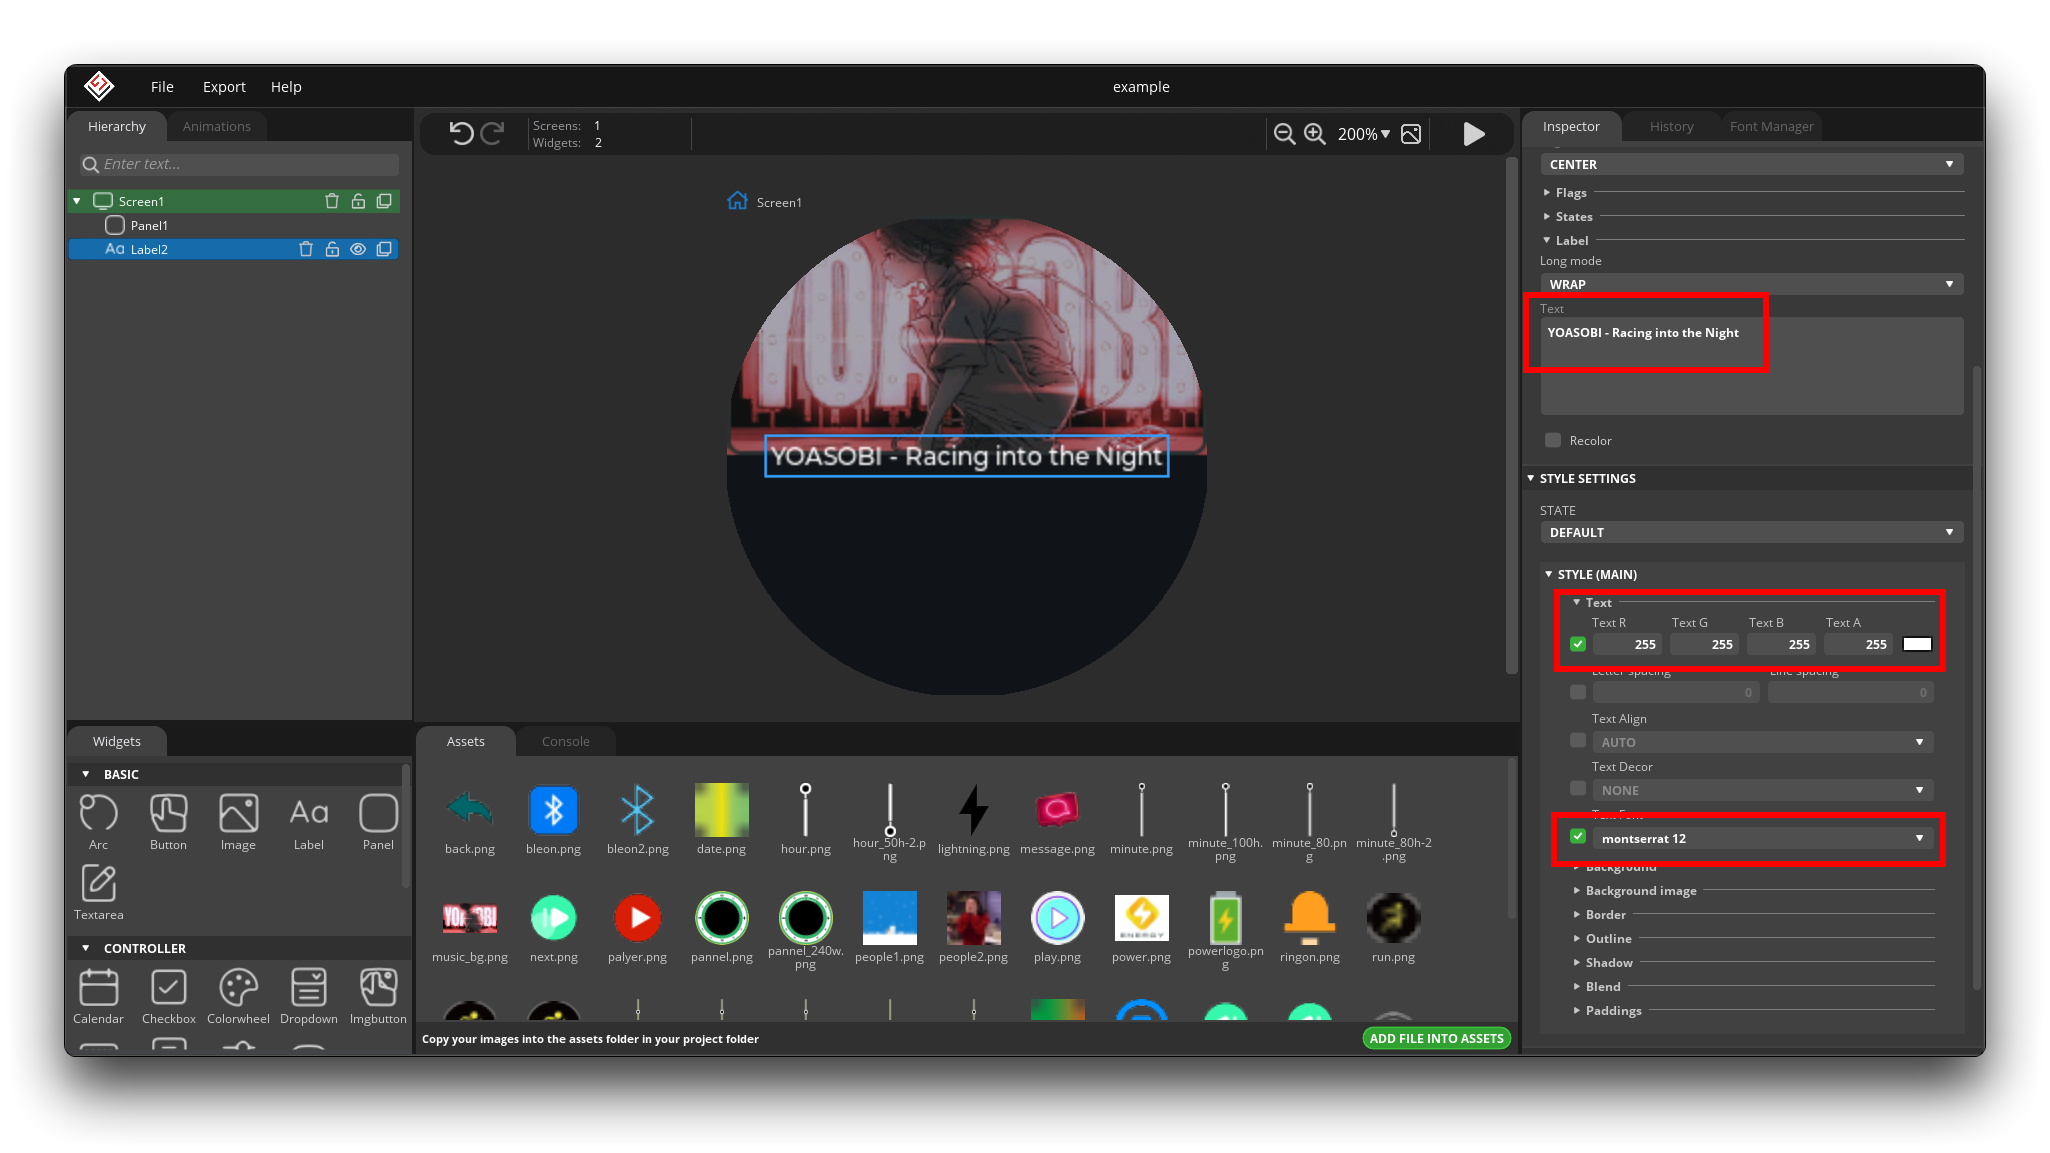
Task: Collapse the BASIC widgets group
Action: pyautogui.click(x=85, y=774)
